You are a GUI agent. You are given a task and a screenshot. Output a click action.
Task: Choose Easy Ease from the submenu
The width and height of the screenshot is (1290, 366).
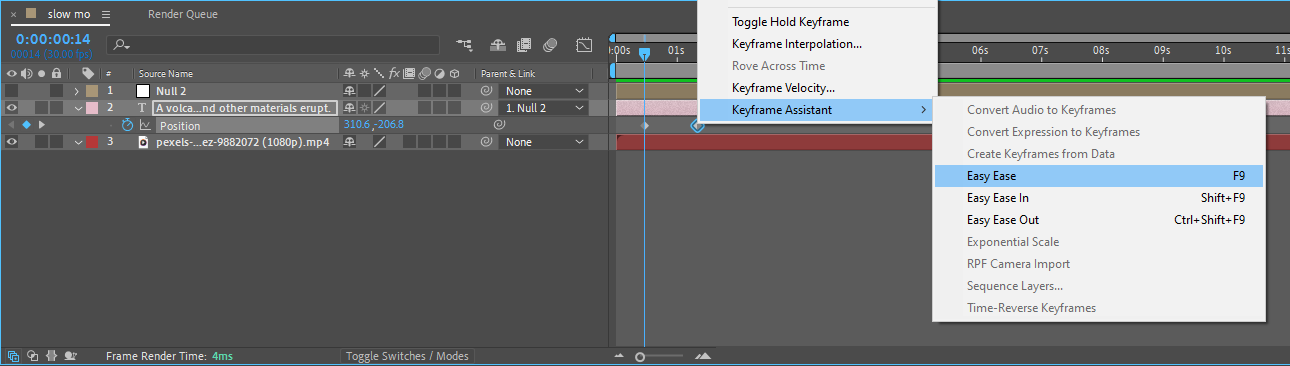[x=1098, y=176]
